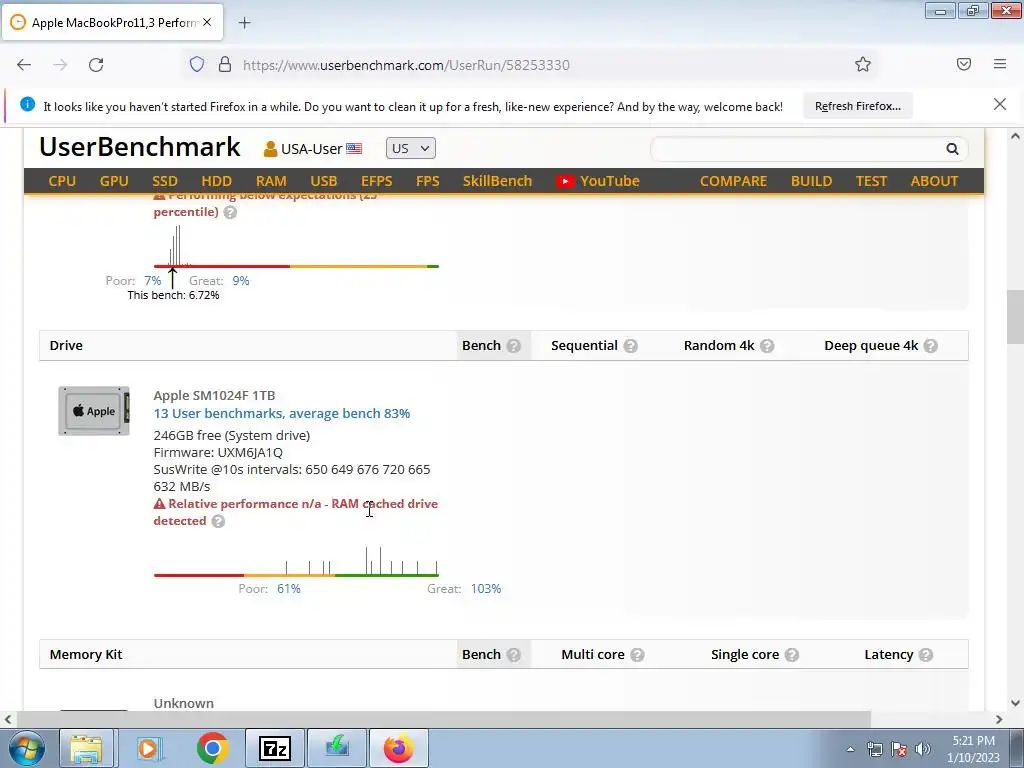Open the SSD menu item
The image size is (1024, 768).
(x=165, y=181)
